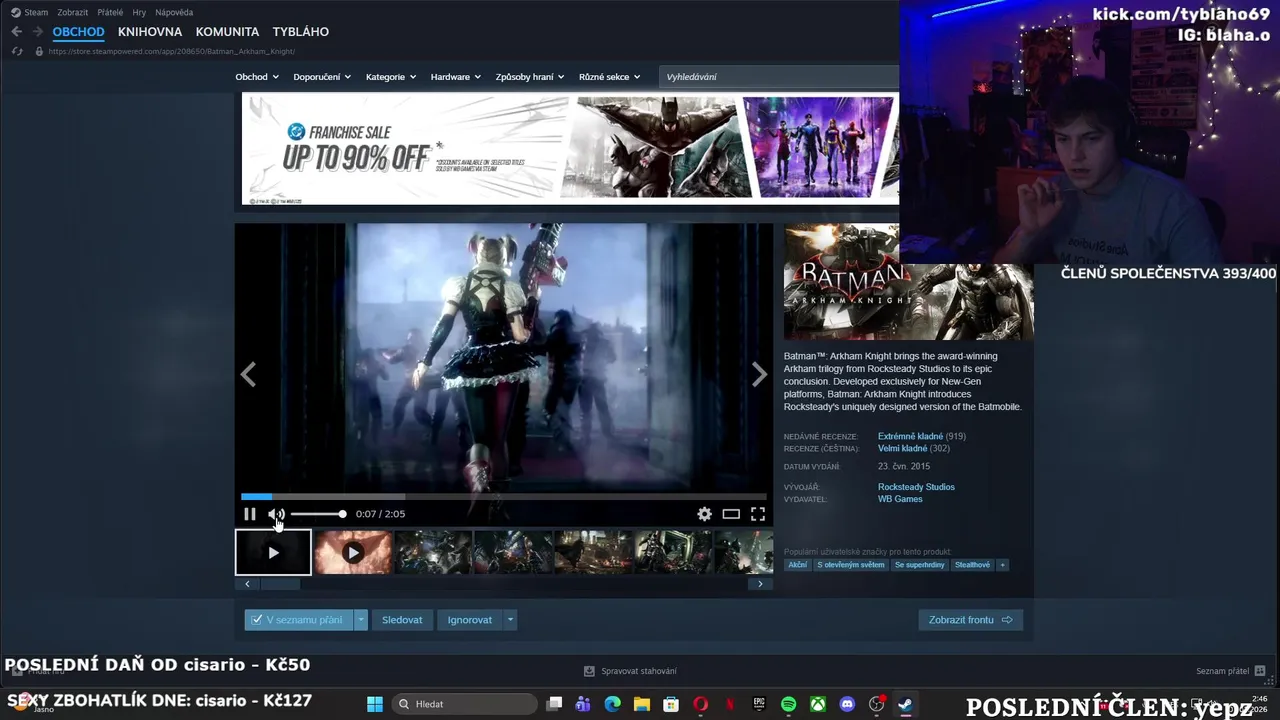
Task: Select the 'S otevřeným světem' tag
Action: coord(851,565)
